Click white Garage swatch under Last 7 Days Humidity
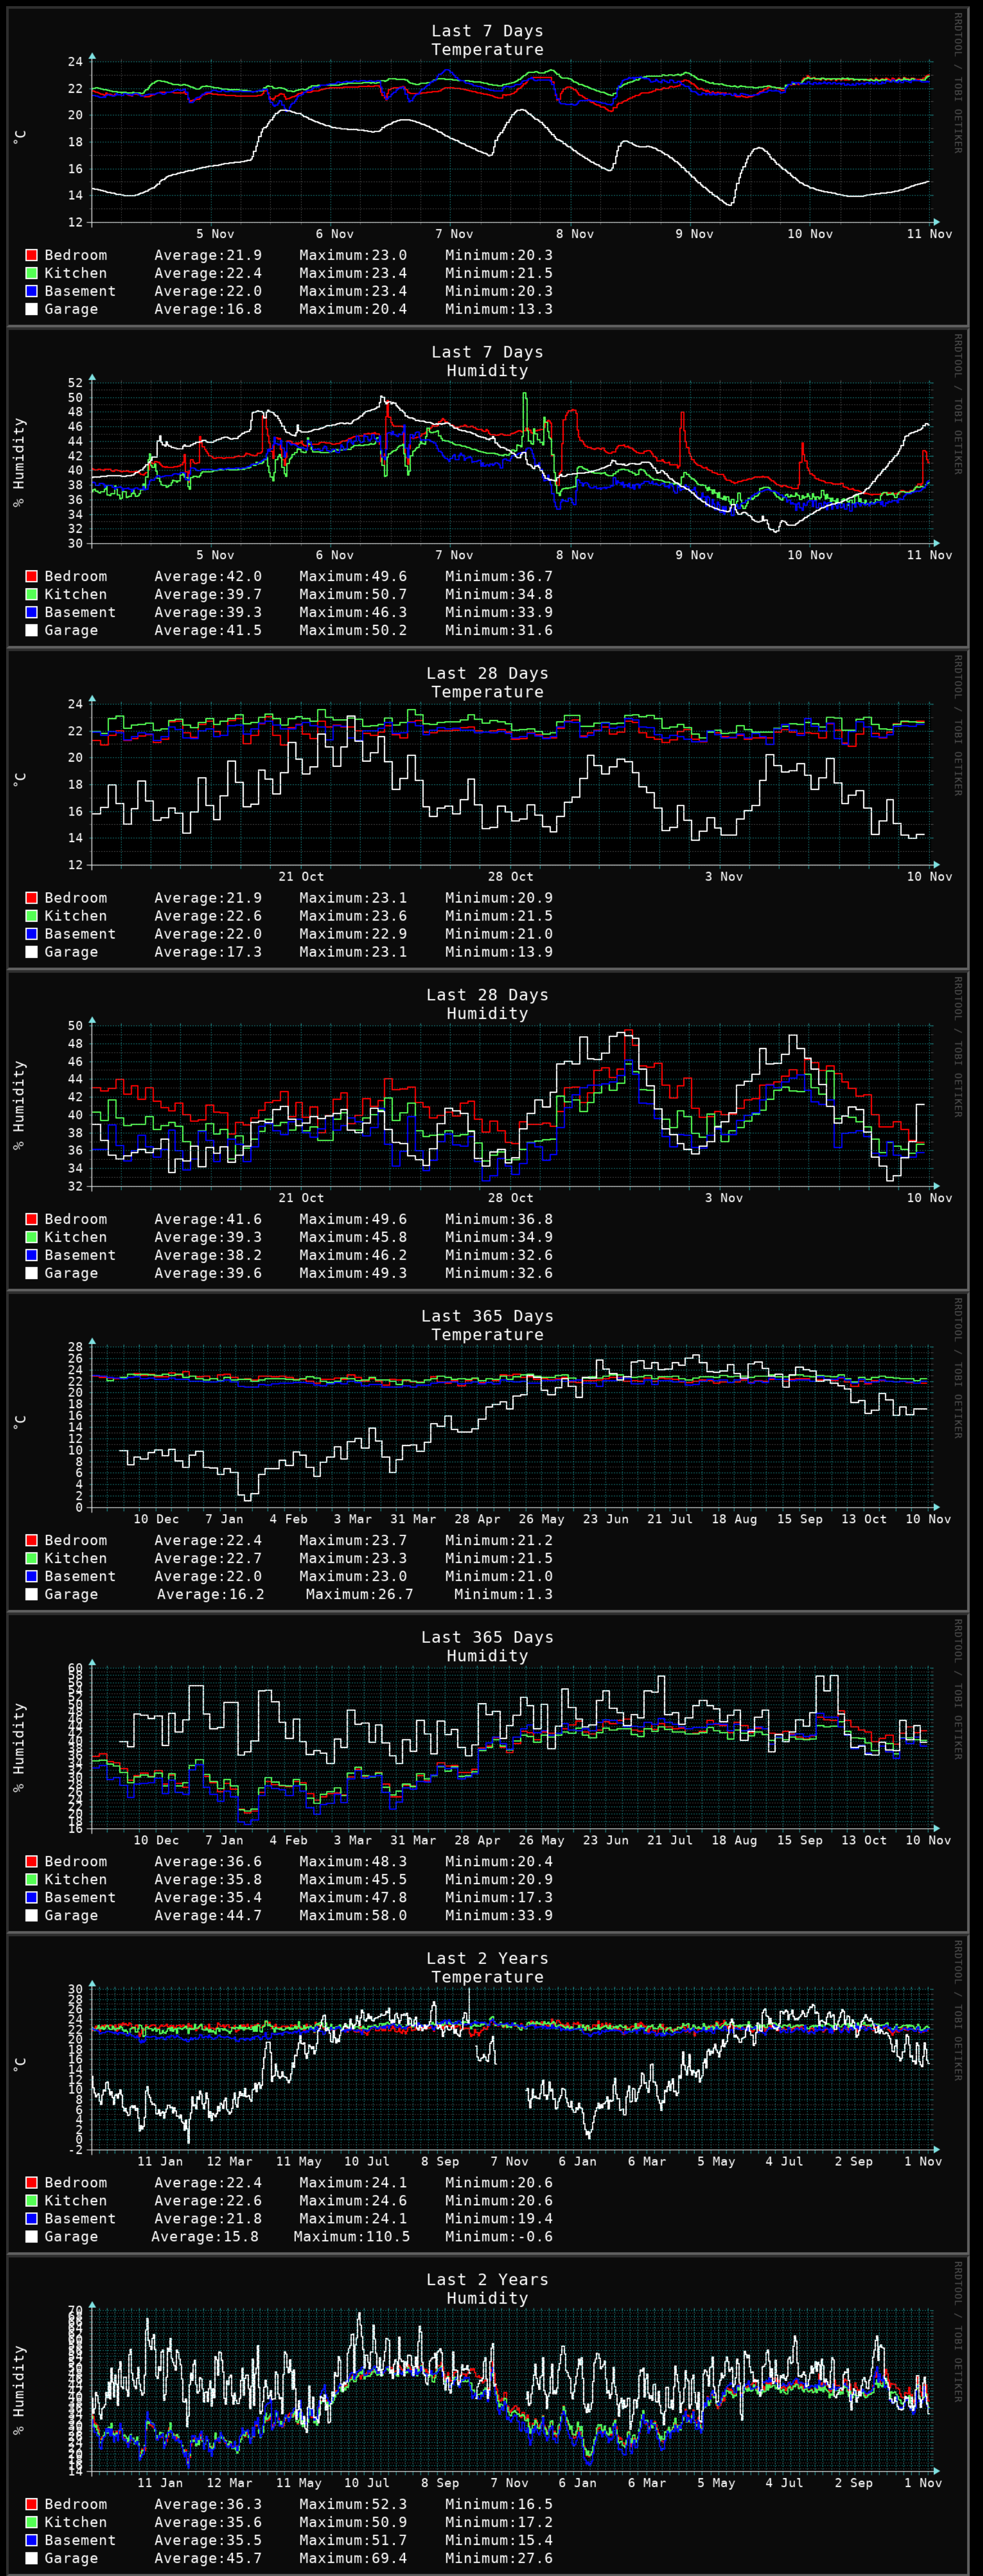 coord(31,630)
